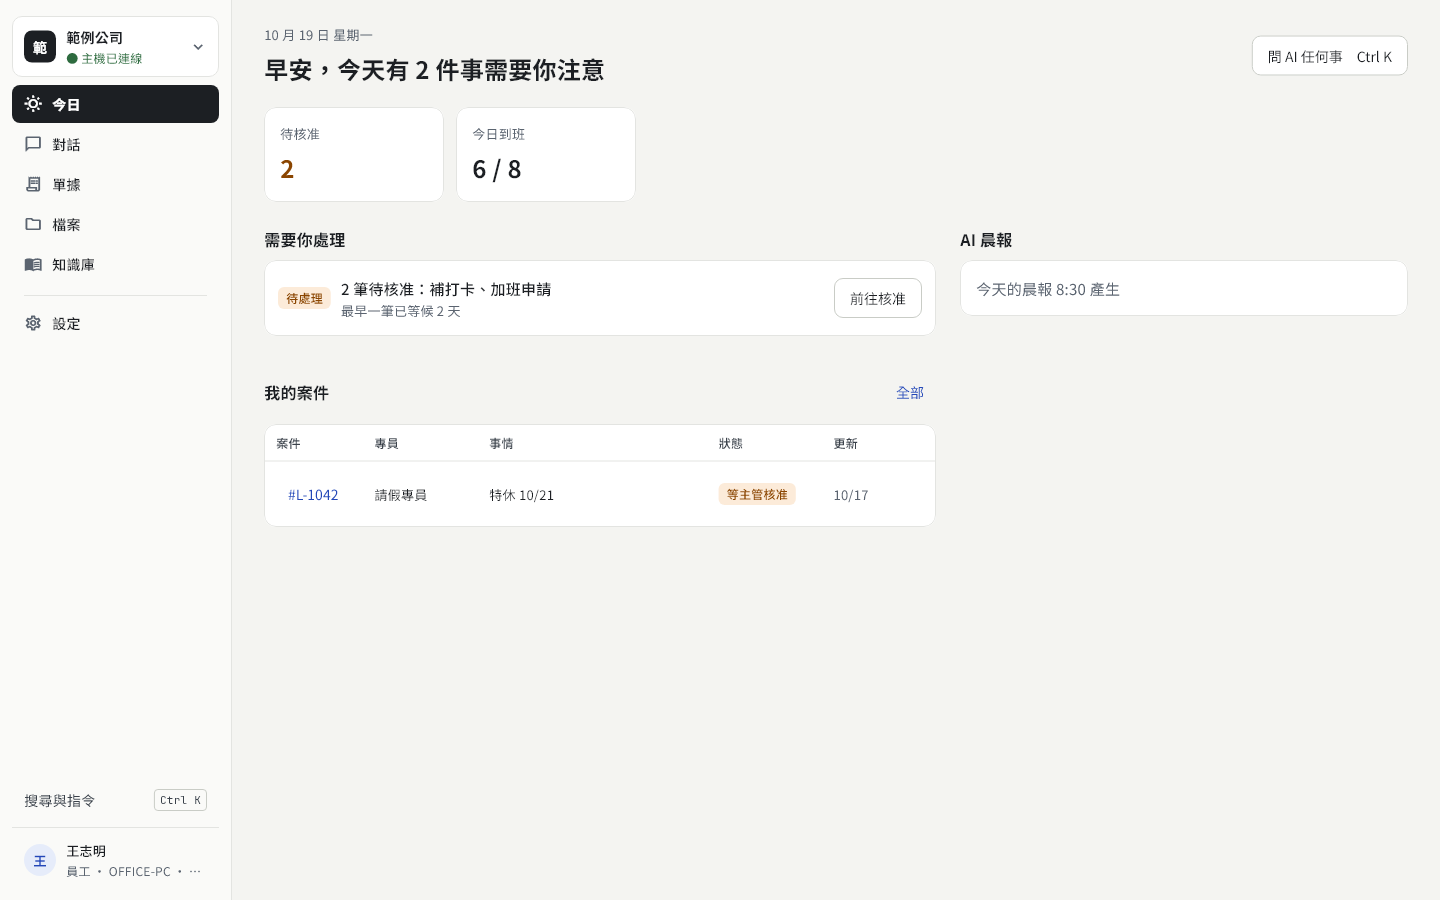1440x900 pixels.
Task: Click the chat bubble icon for 對話
Action: [33, 144]
